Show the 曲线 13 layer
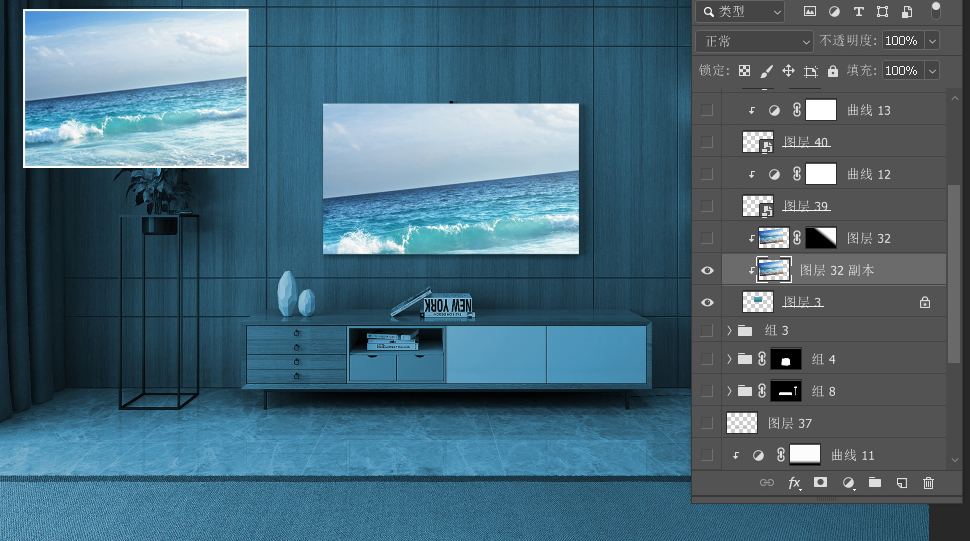This screenshot has height=541, width=970. click(707, 110)
